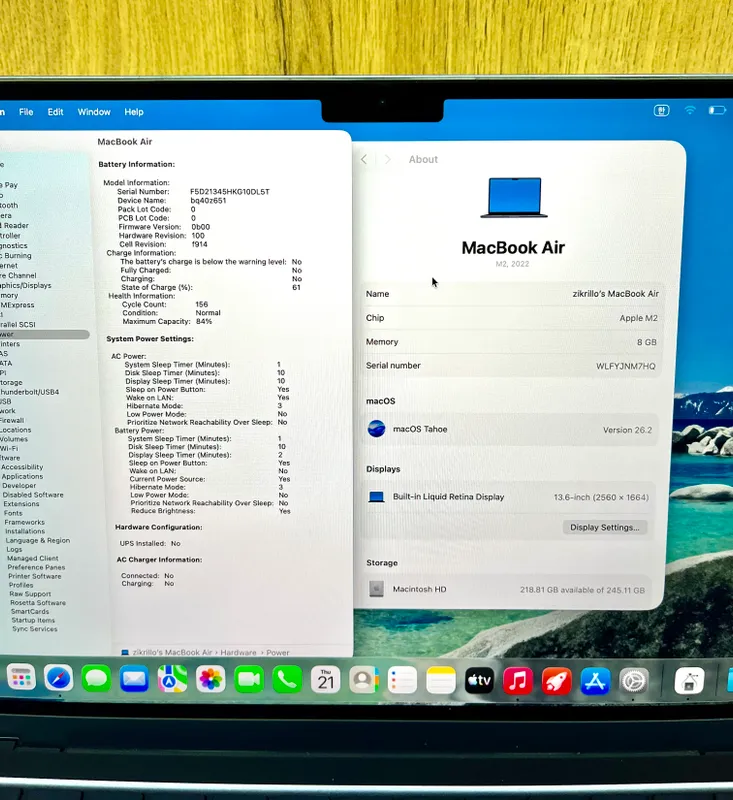The height and width of the screenshot is (800, 733).
Task: Click the Macintosh HD drive icon
Action: click(376, 589)
